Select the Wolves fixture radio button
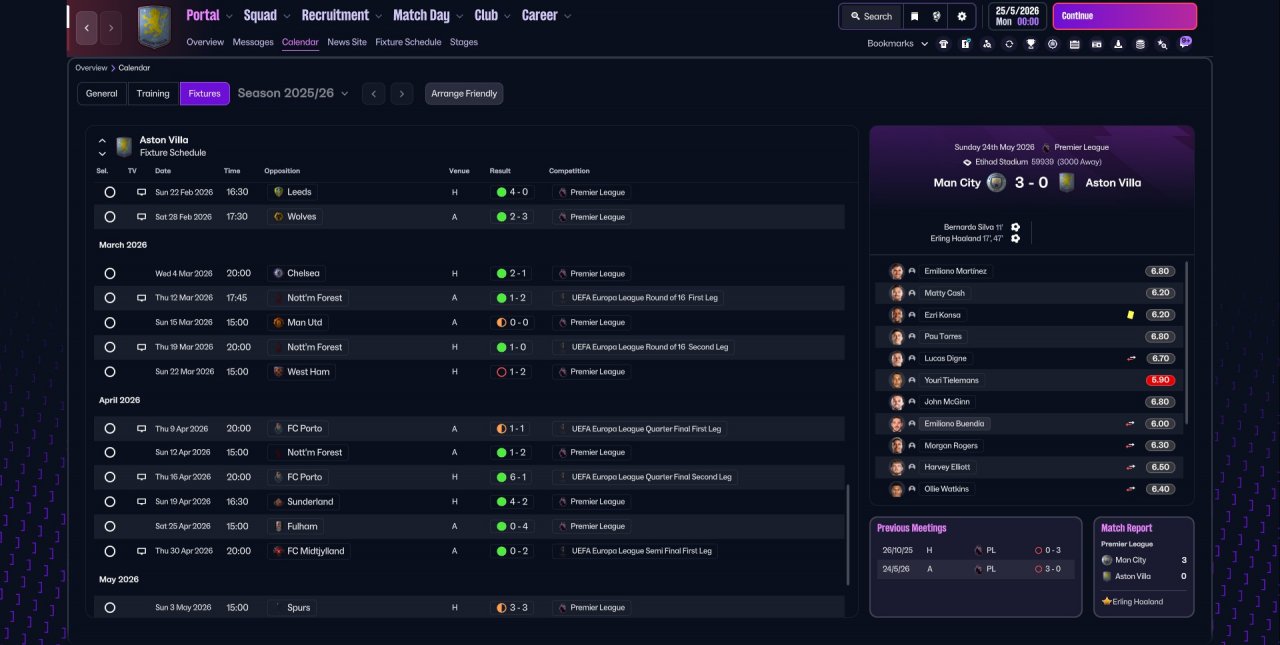1280x645 pixels. [110, 217]
